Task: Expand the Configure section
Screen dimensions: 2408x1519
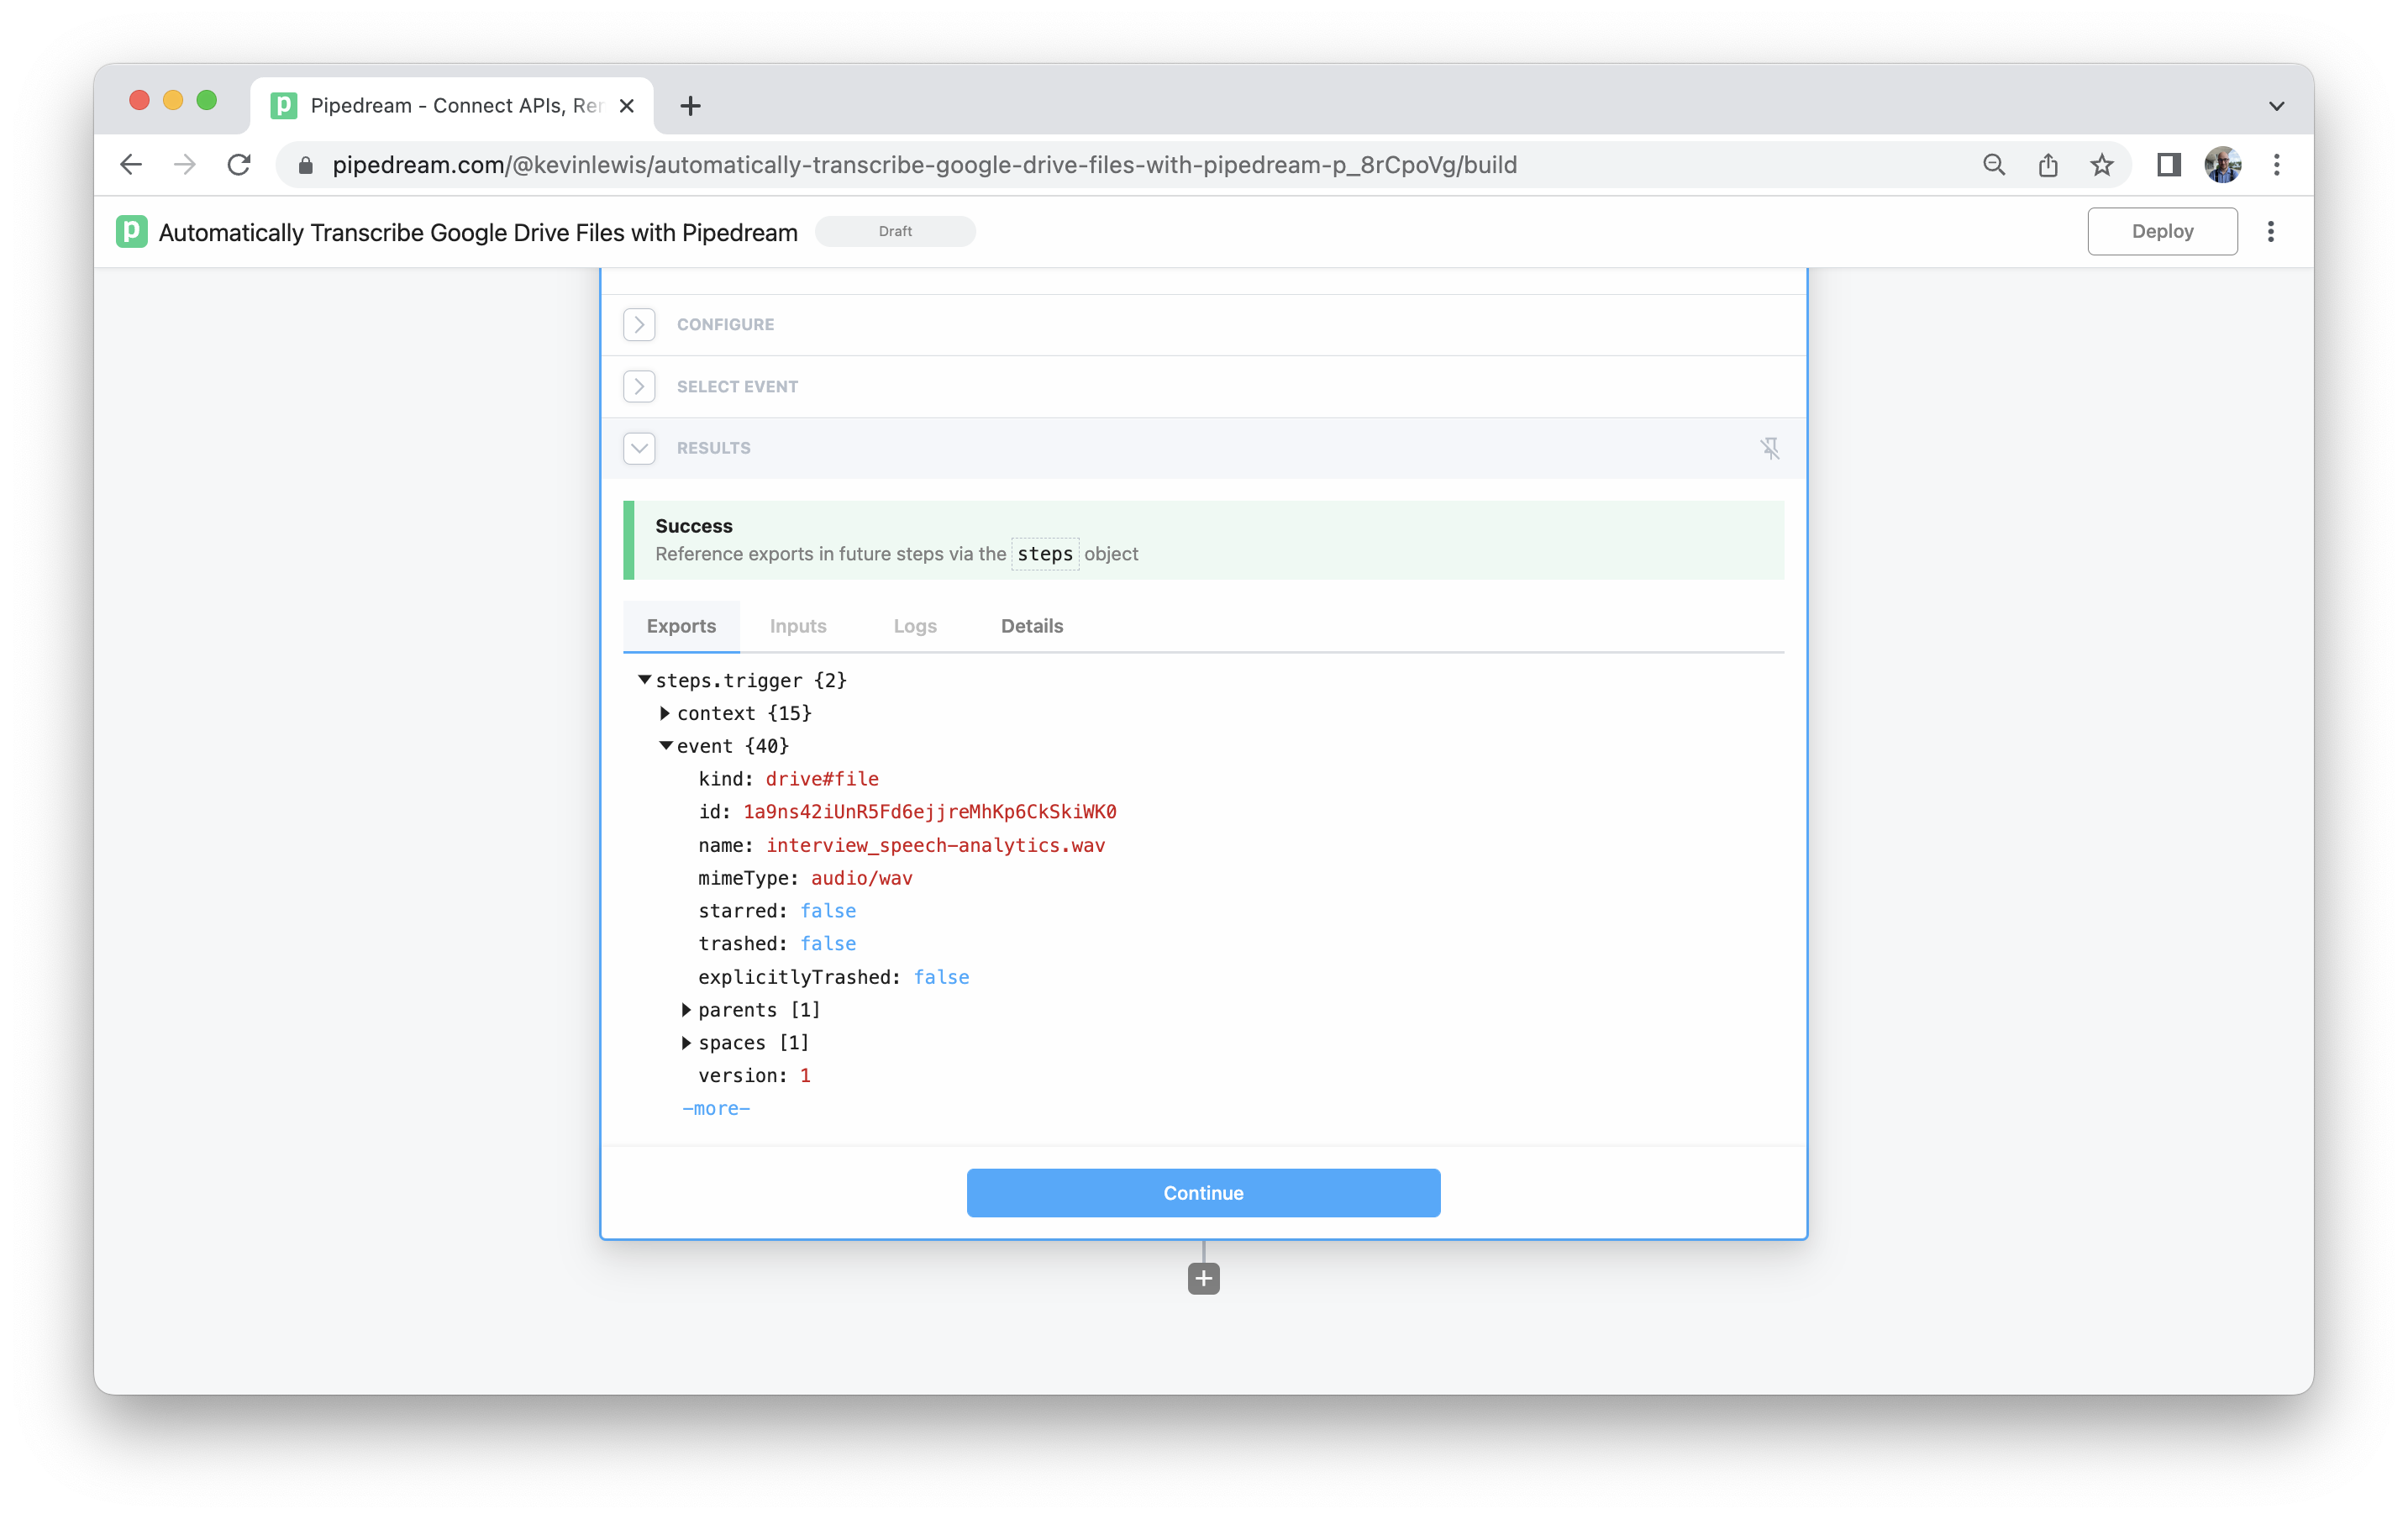Action: point(639,325)
